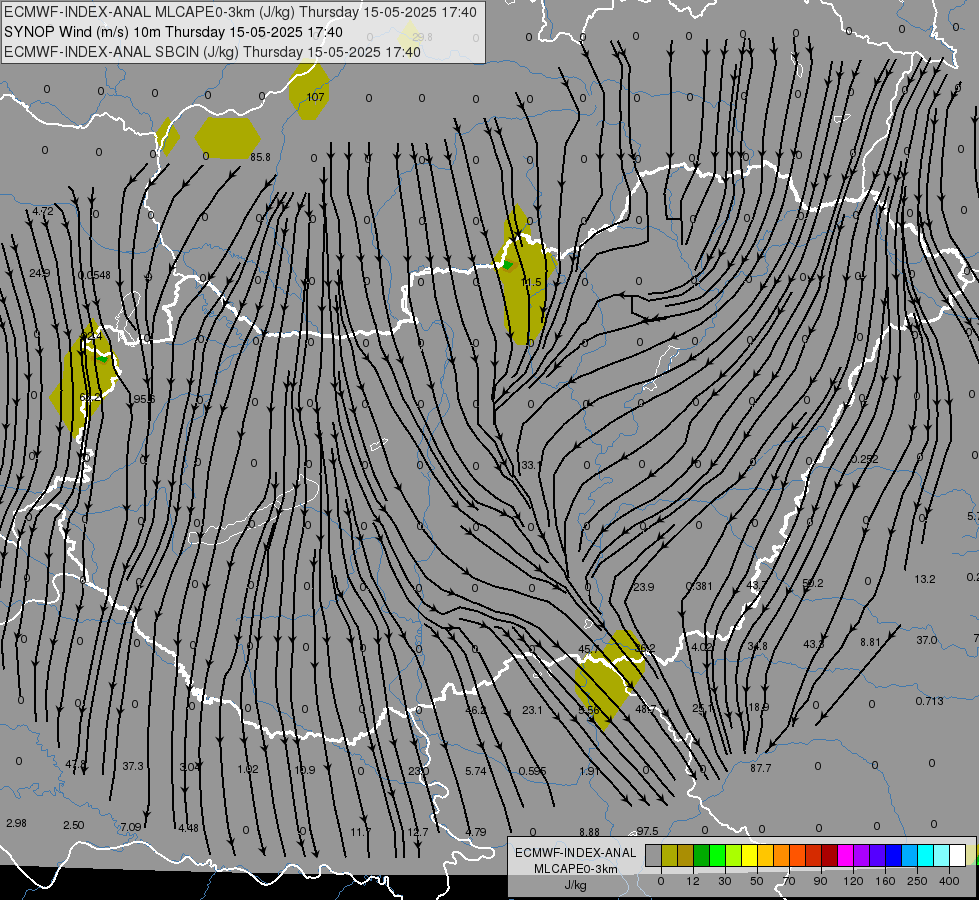Click the 5.74 value on the map
Viewport: 979px width, 900px height.
[476, 771]
